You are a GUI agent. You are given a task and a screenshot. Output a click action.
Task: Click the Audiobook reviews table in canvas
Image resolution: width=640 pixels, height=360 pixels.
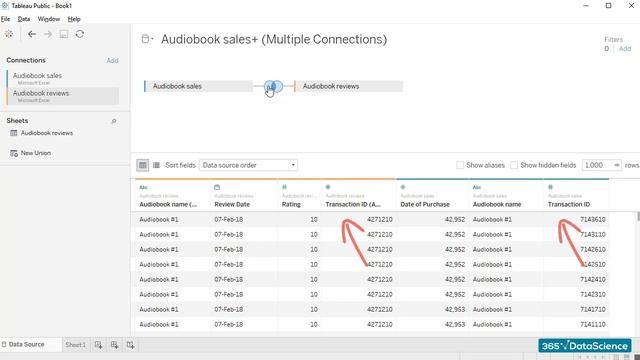point(348,86)
